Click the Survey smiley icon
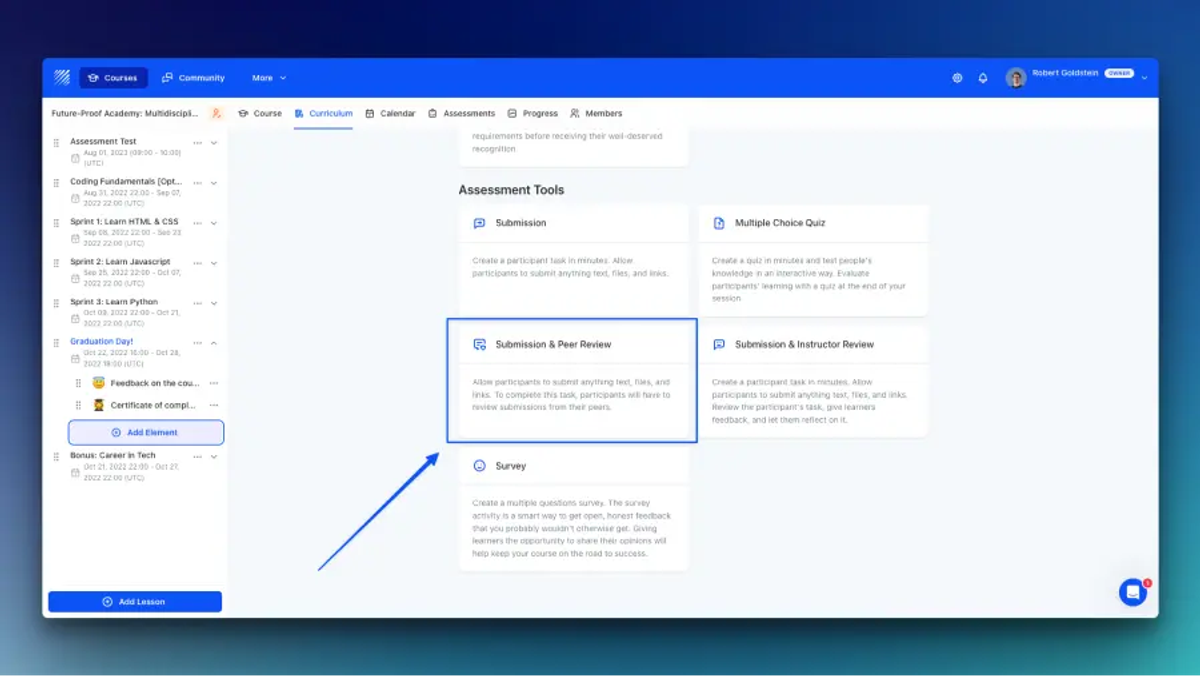Viewport: 1200px width, 676px height. pyautogui.click(x=479, y=466)
